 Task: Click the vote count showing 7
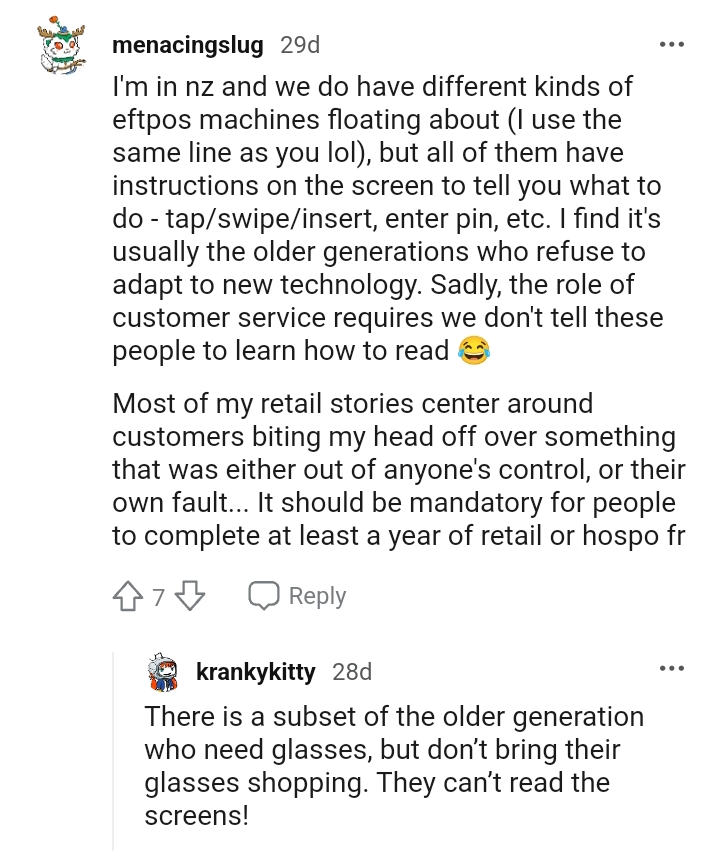point(157,595)
